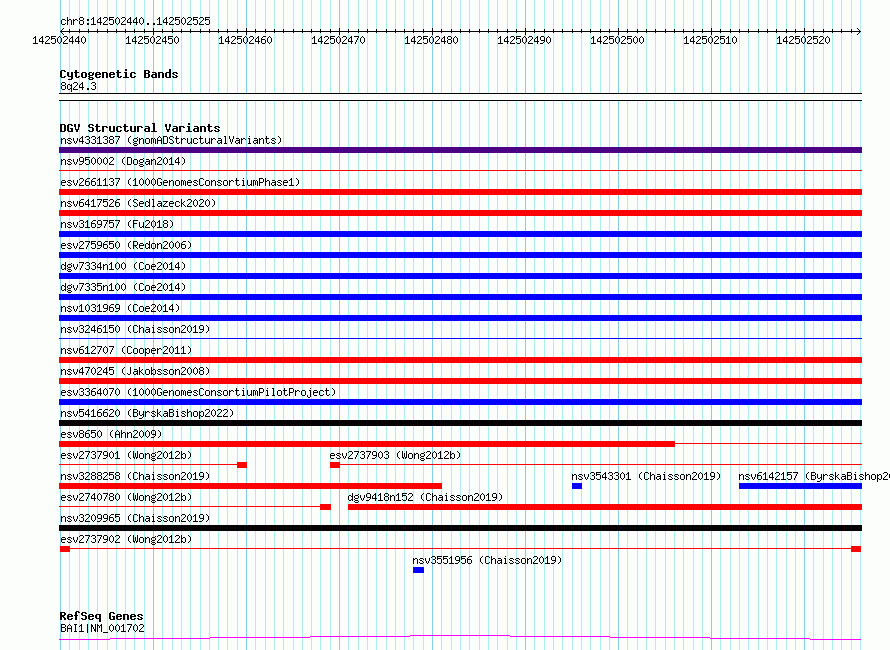Select the red block ending esv2737901
The image size is (890, 650).
point(242,465)
